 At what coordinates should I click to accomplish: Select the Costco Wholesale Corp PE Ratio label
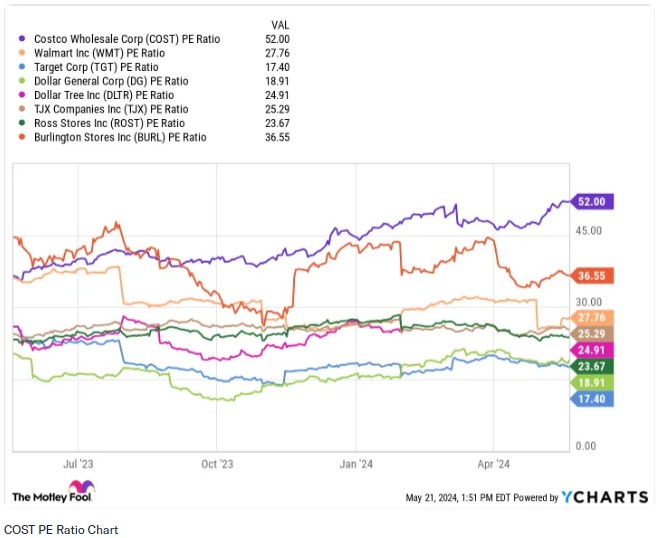click(125, 39)
